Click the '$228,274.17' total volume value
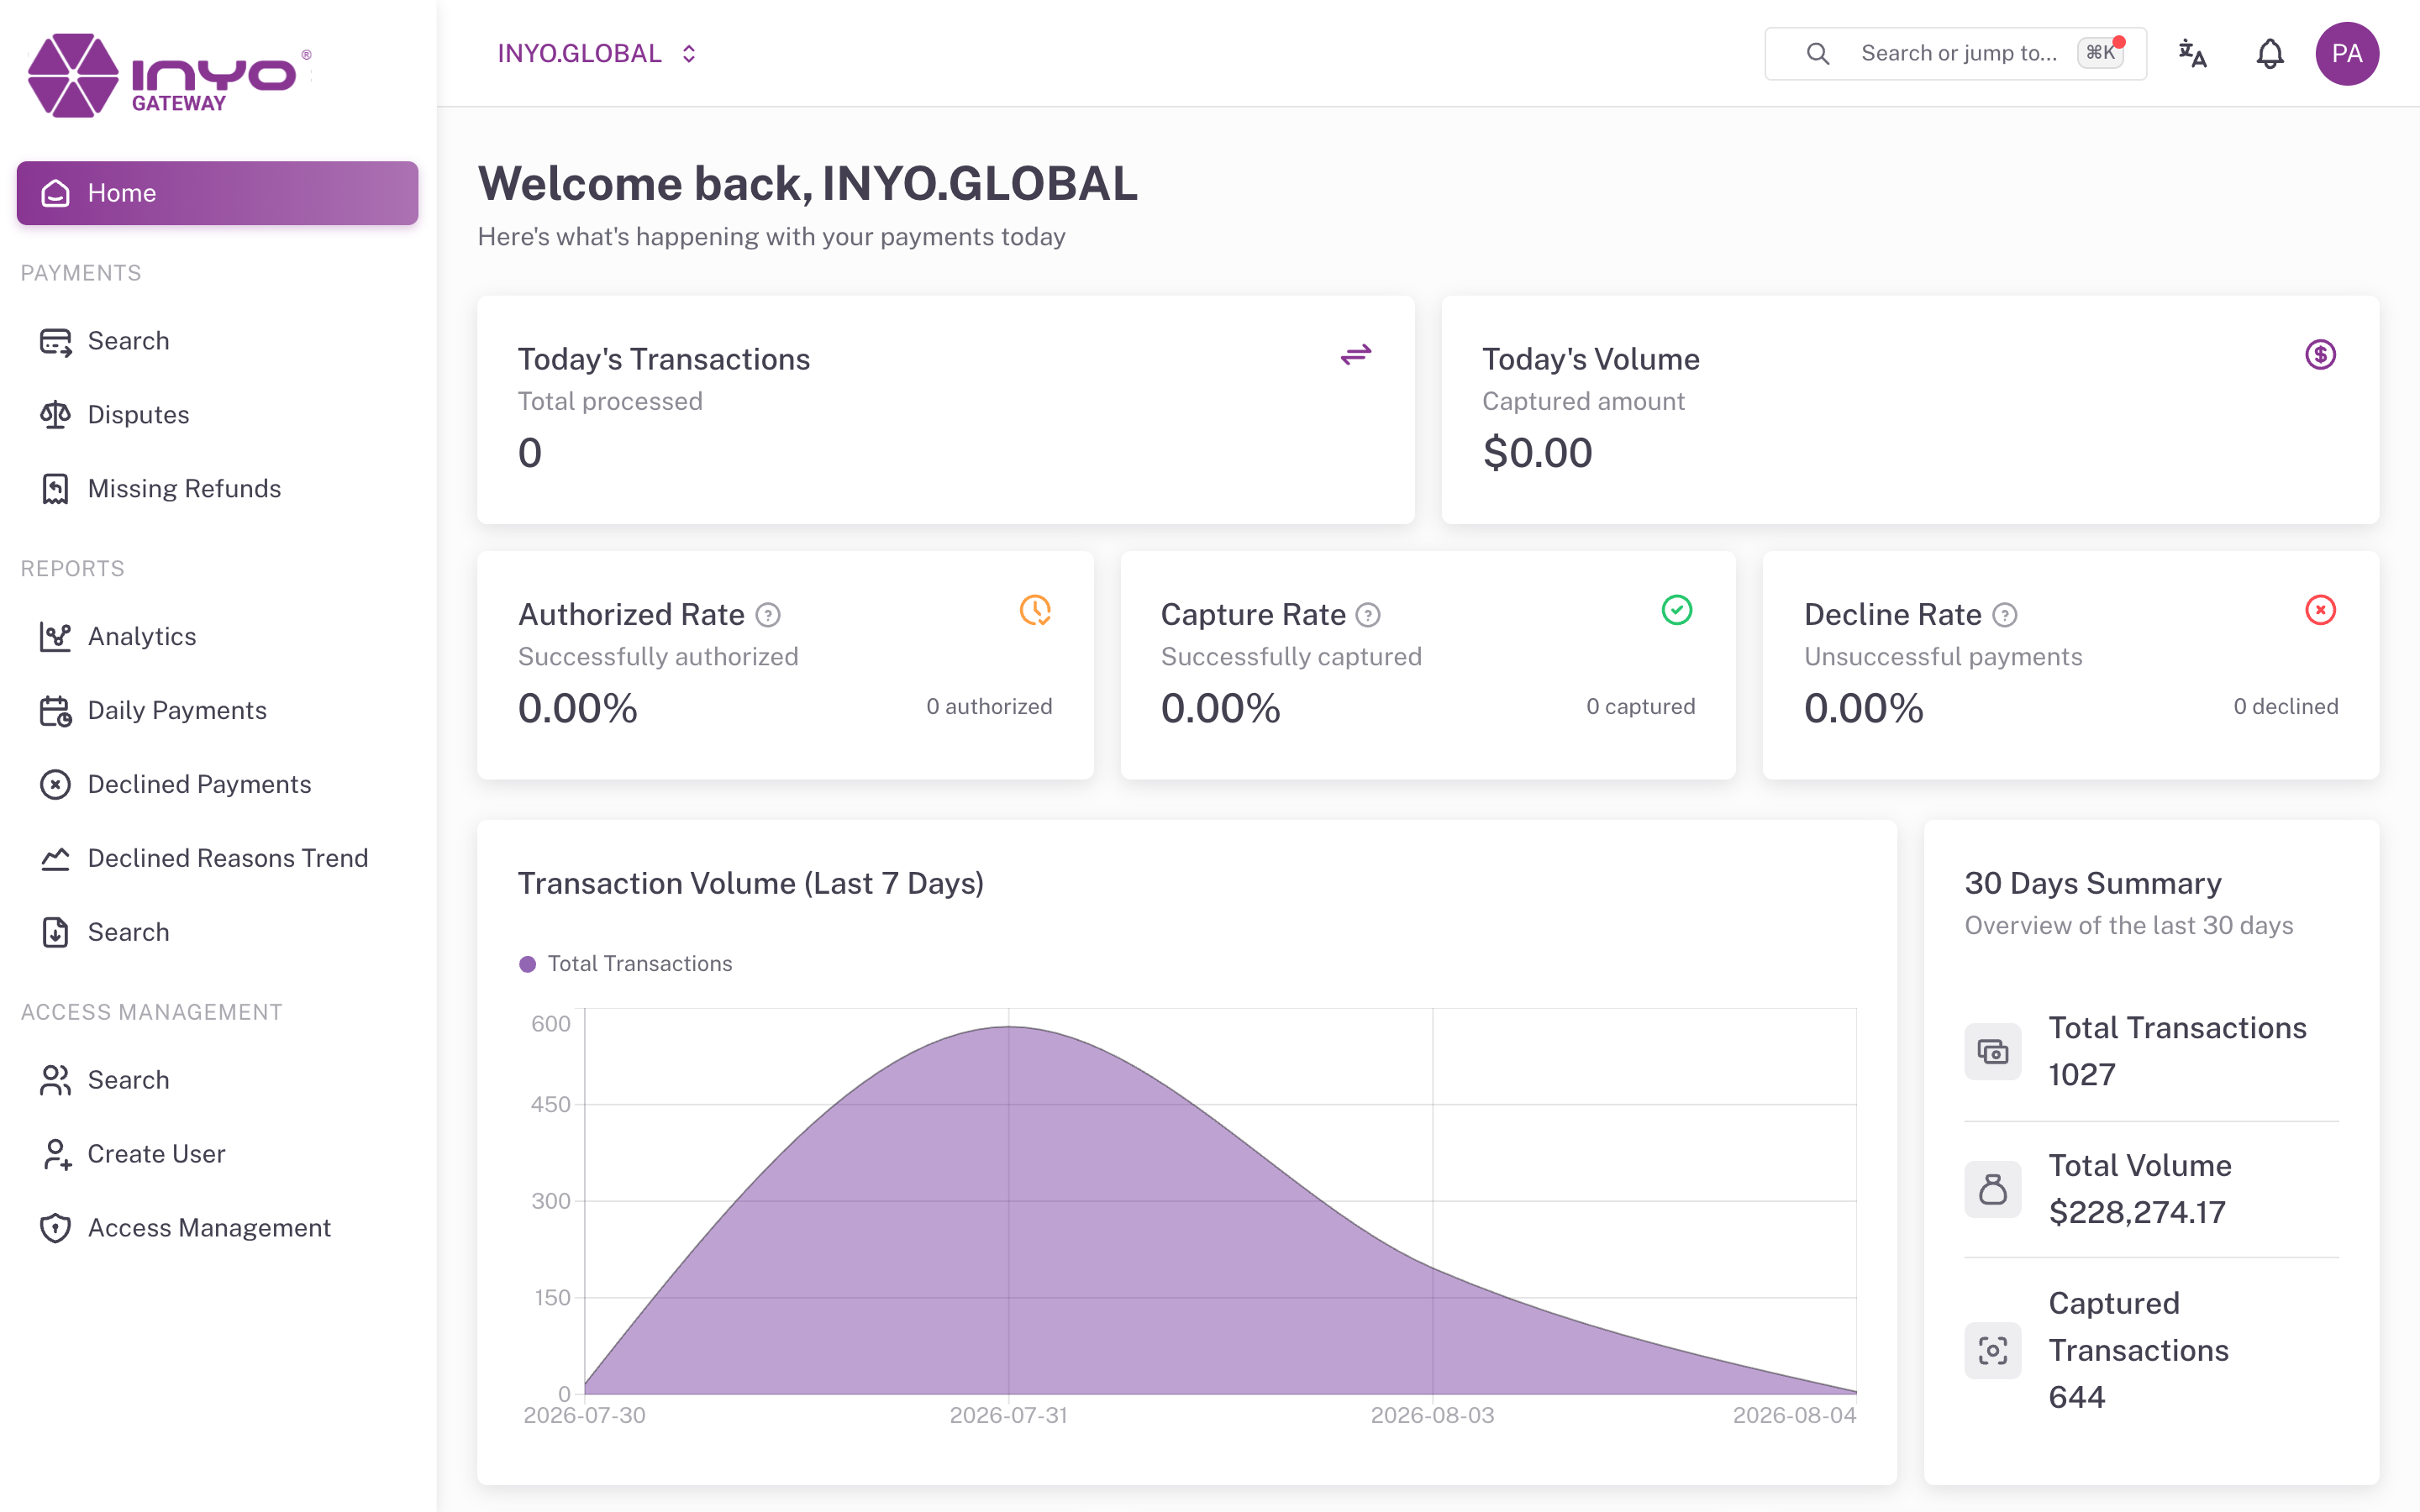This screenshot has height=1512, width=2420. click(x=2137, y=1213)
